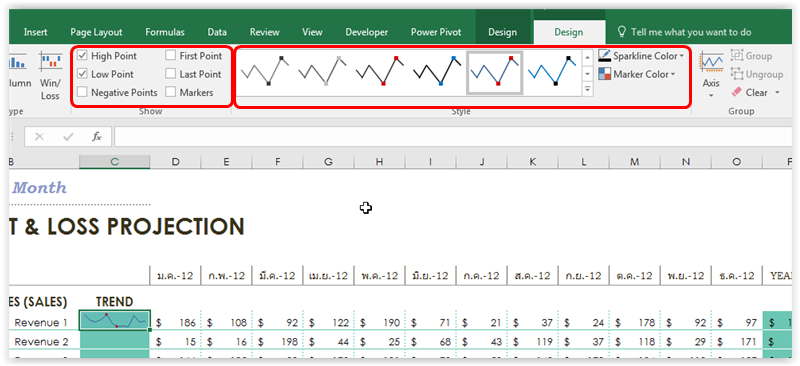Select column H header
Viewport: 800px width, 366px height.
click(x=380, y=162)
